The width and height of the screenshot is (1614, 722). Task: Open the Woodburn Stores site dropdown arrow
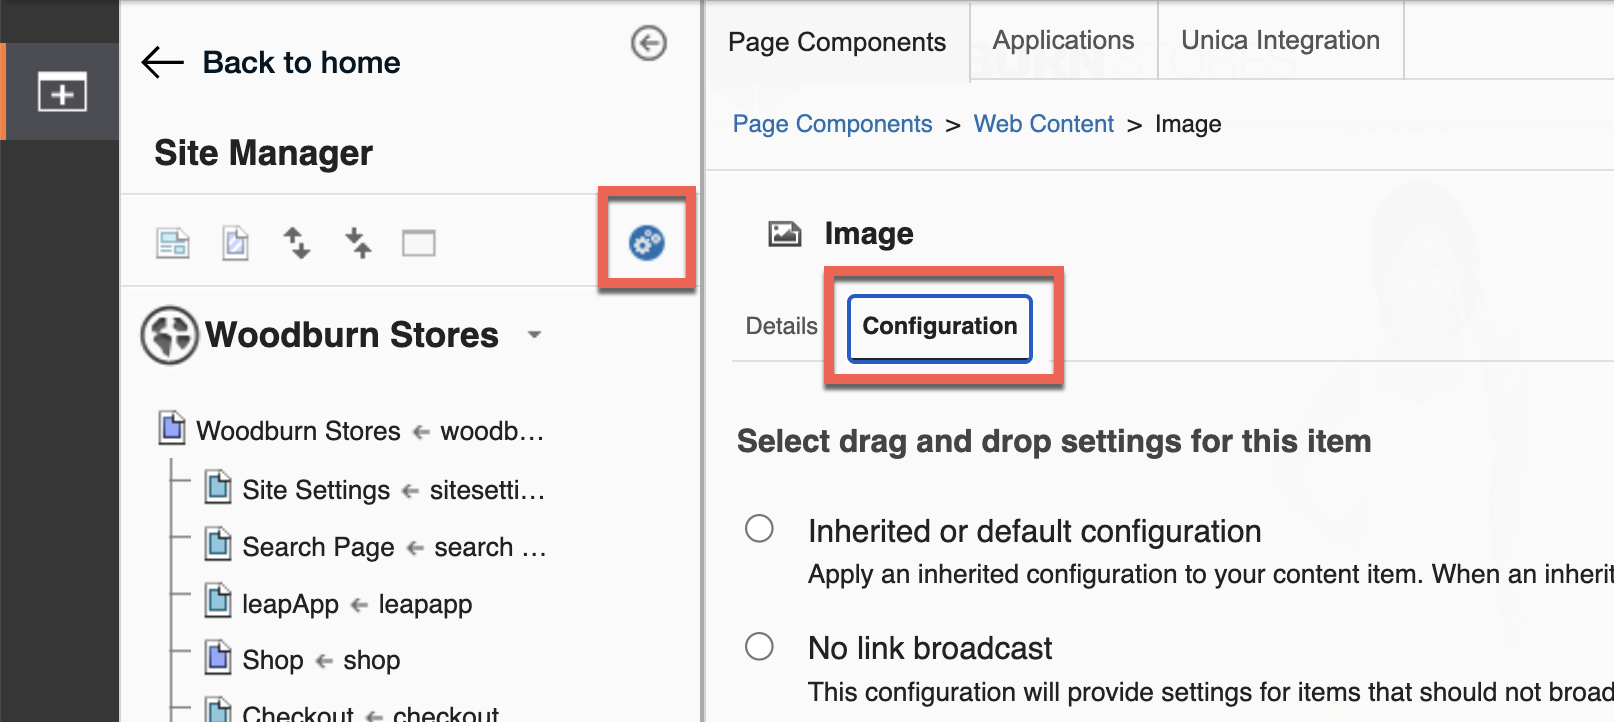535,335
